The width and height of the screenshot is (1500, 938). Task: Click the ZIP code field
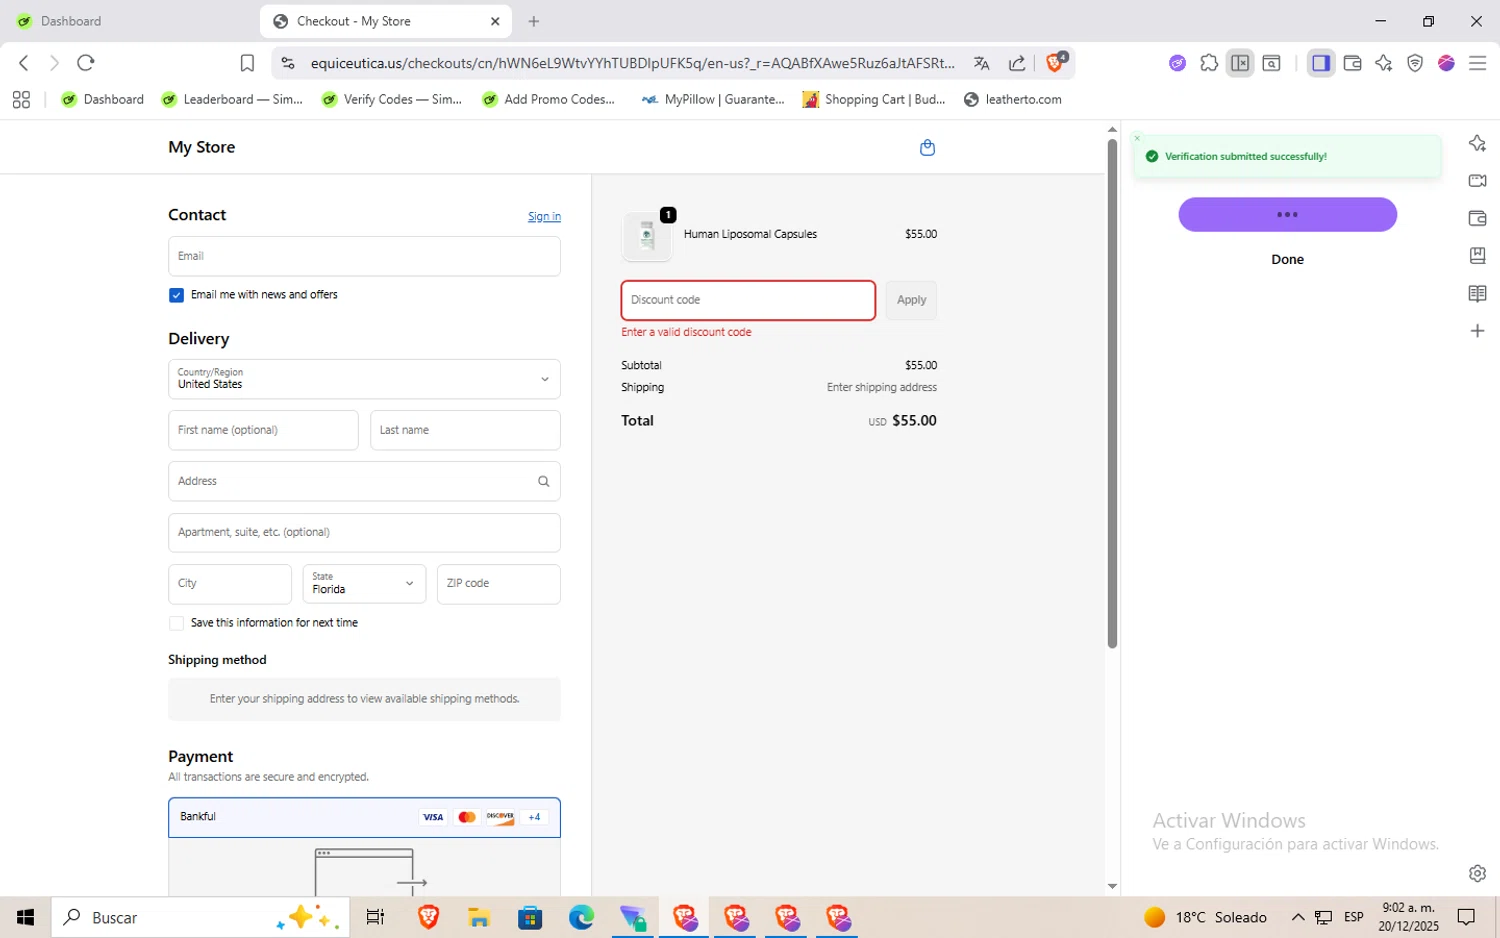coord(499,584)
